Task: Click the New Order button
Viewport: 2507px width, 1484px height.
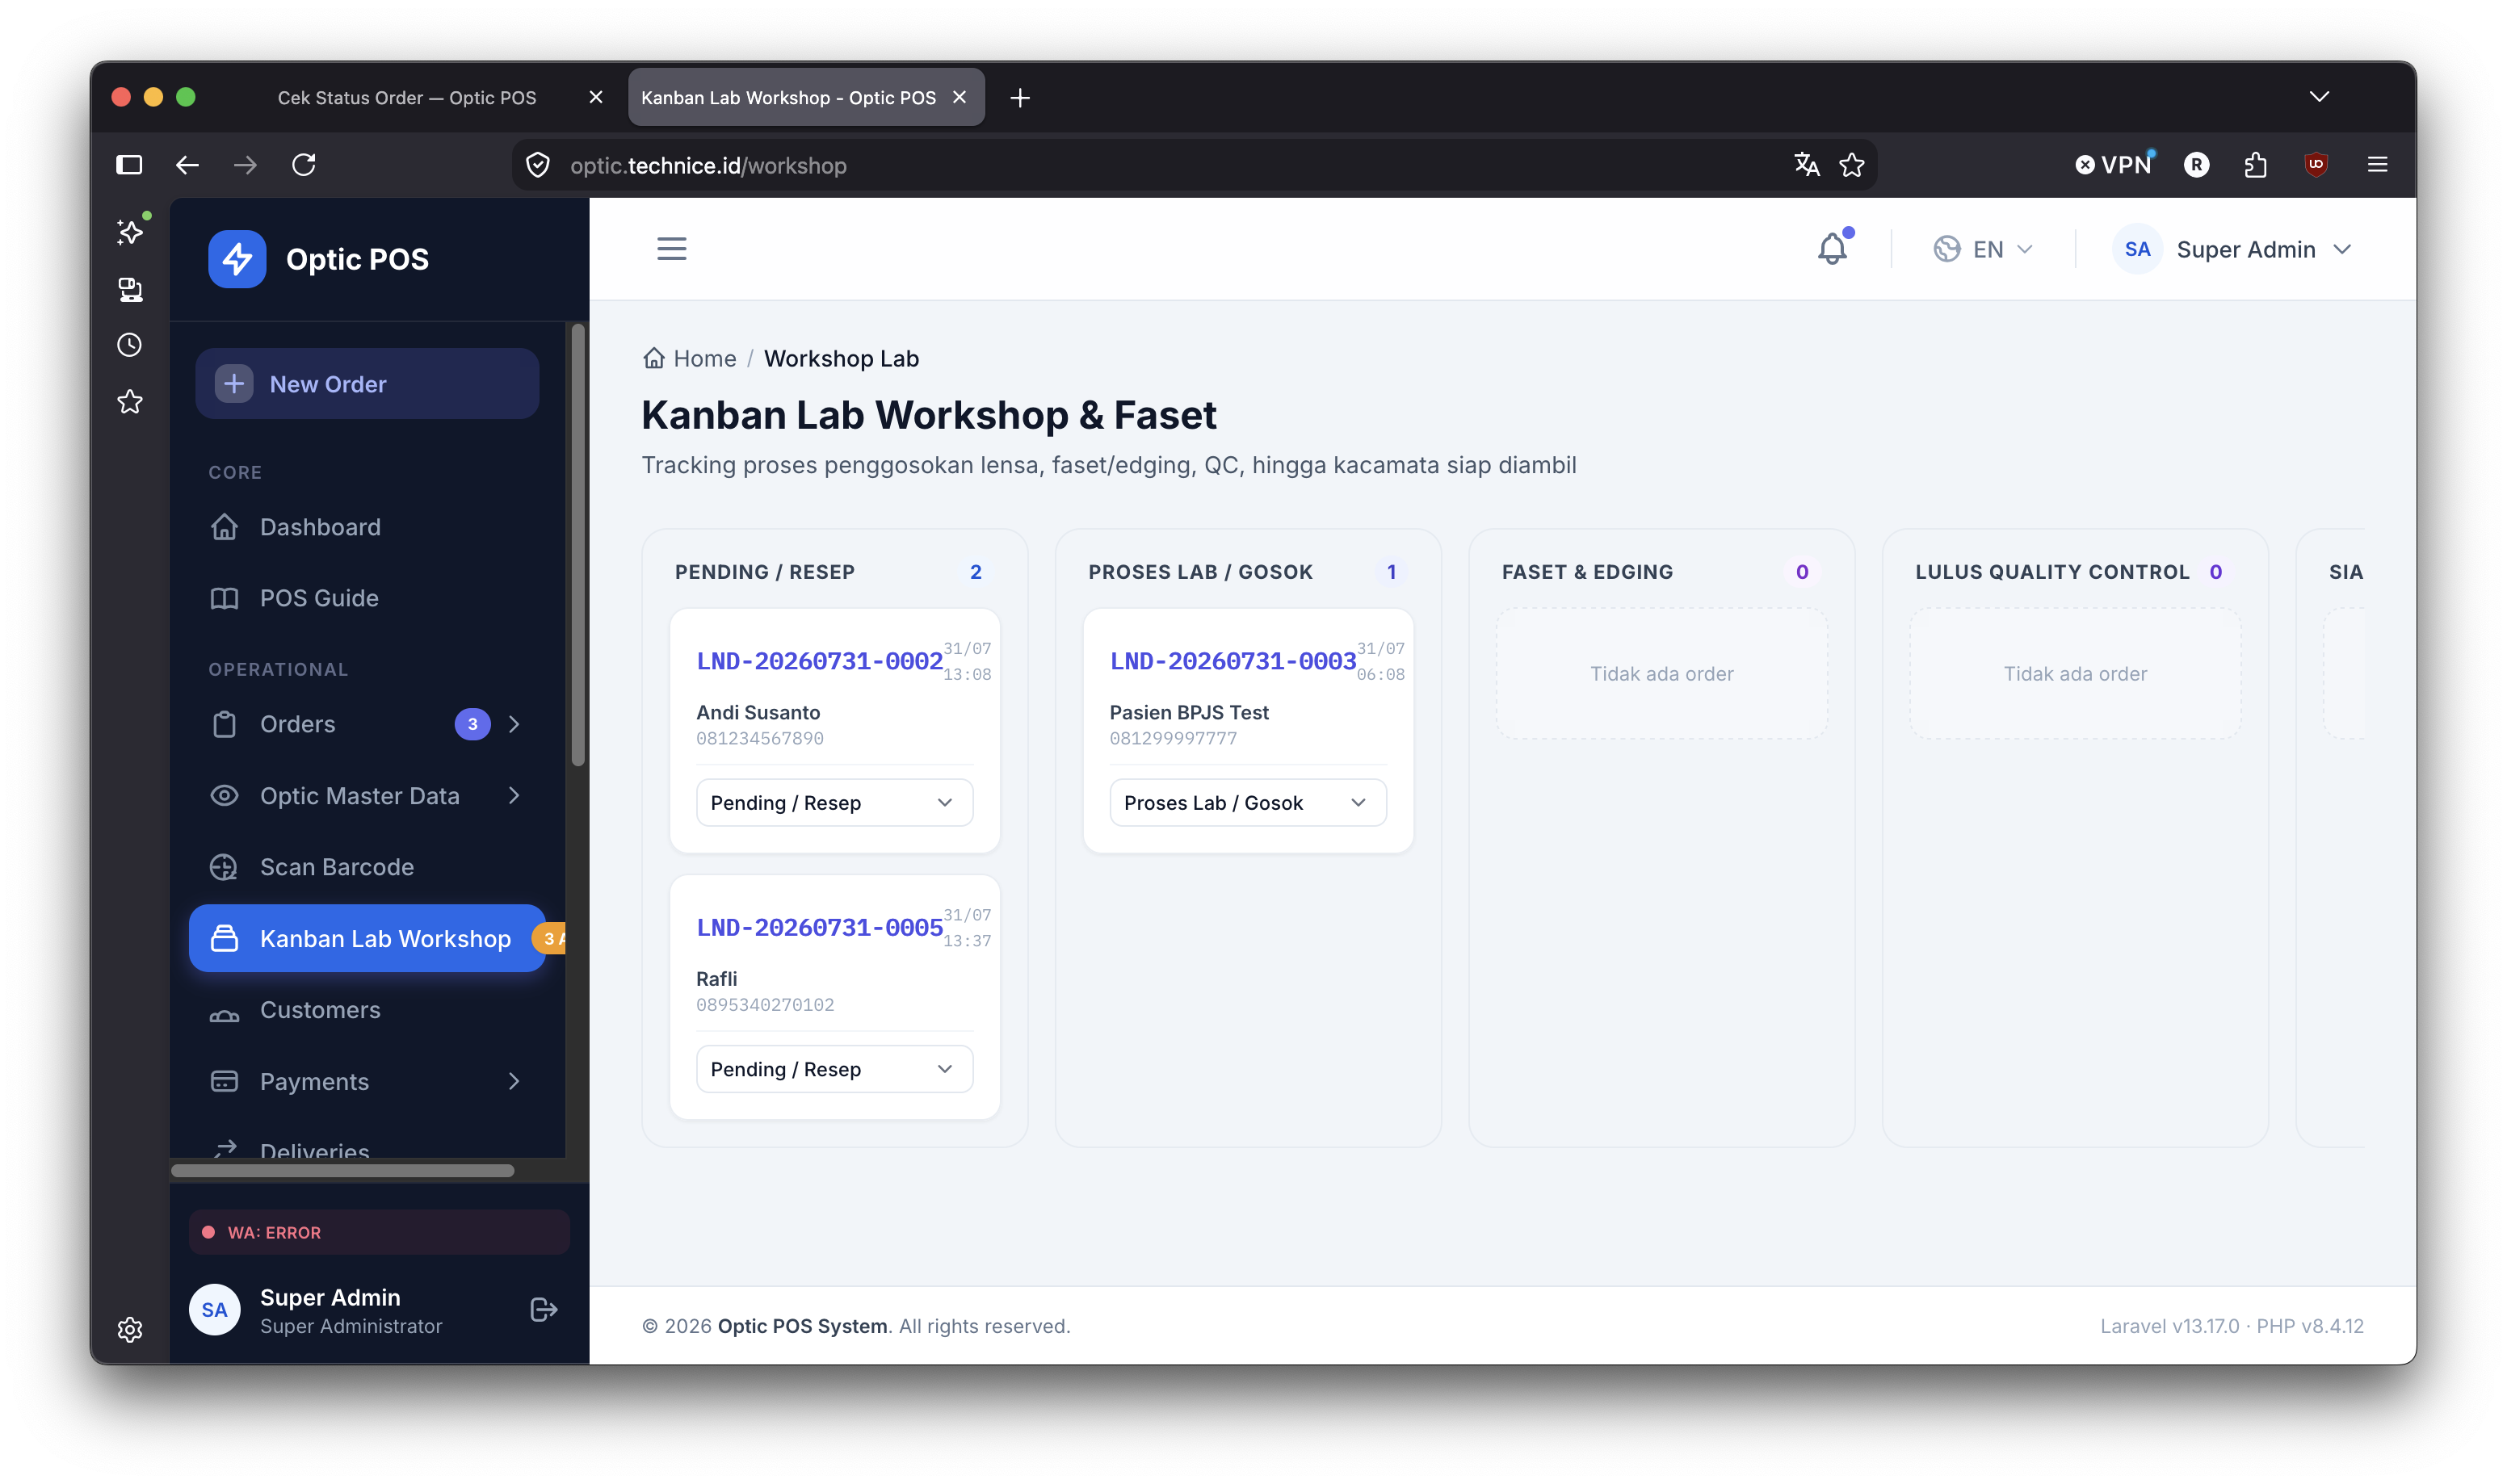Action: coord(367,384)
